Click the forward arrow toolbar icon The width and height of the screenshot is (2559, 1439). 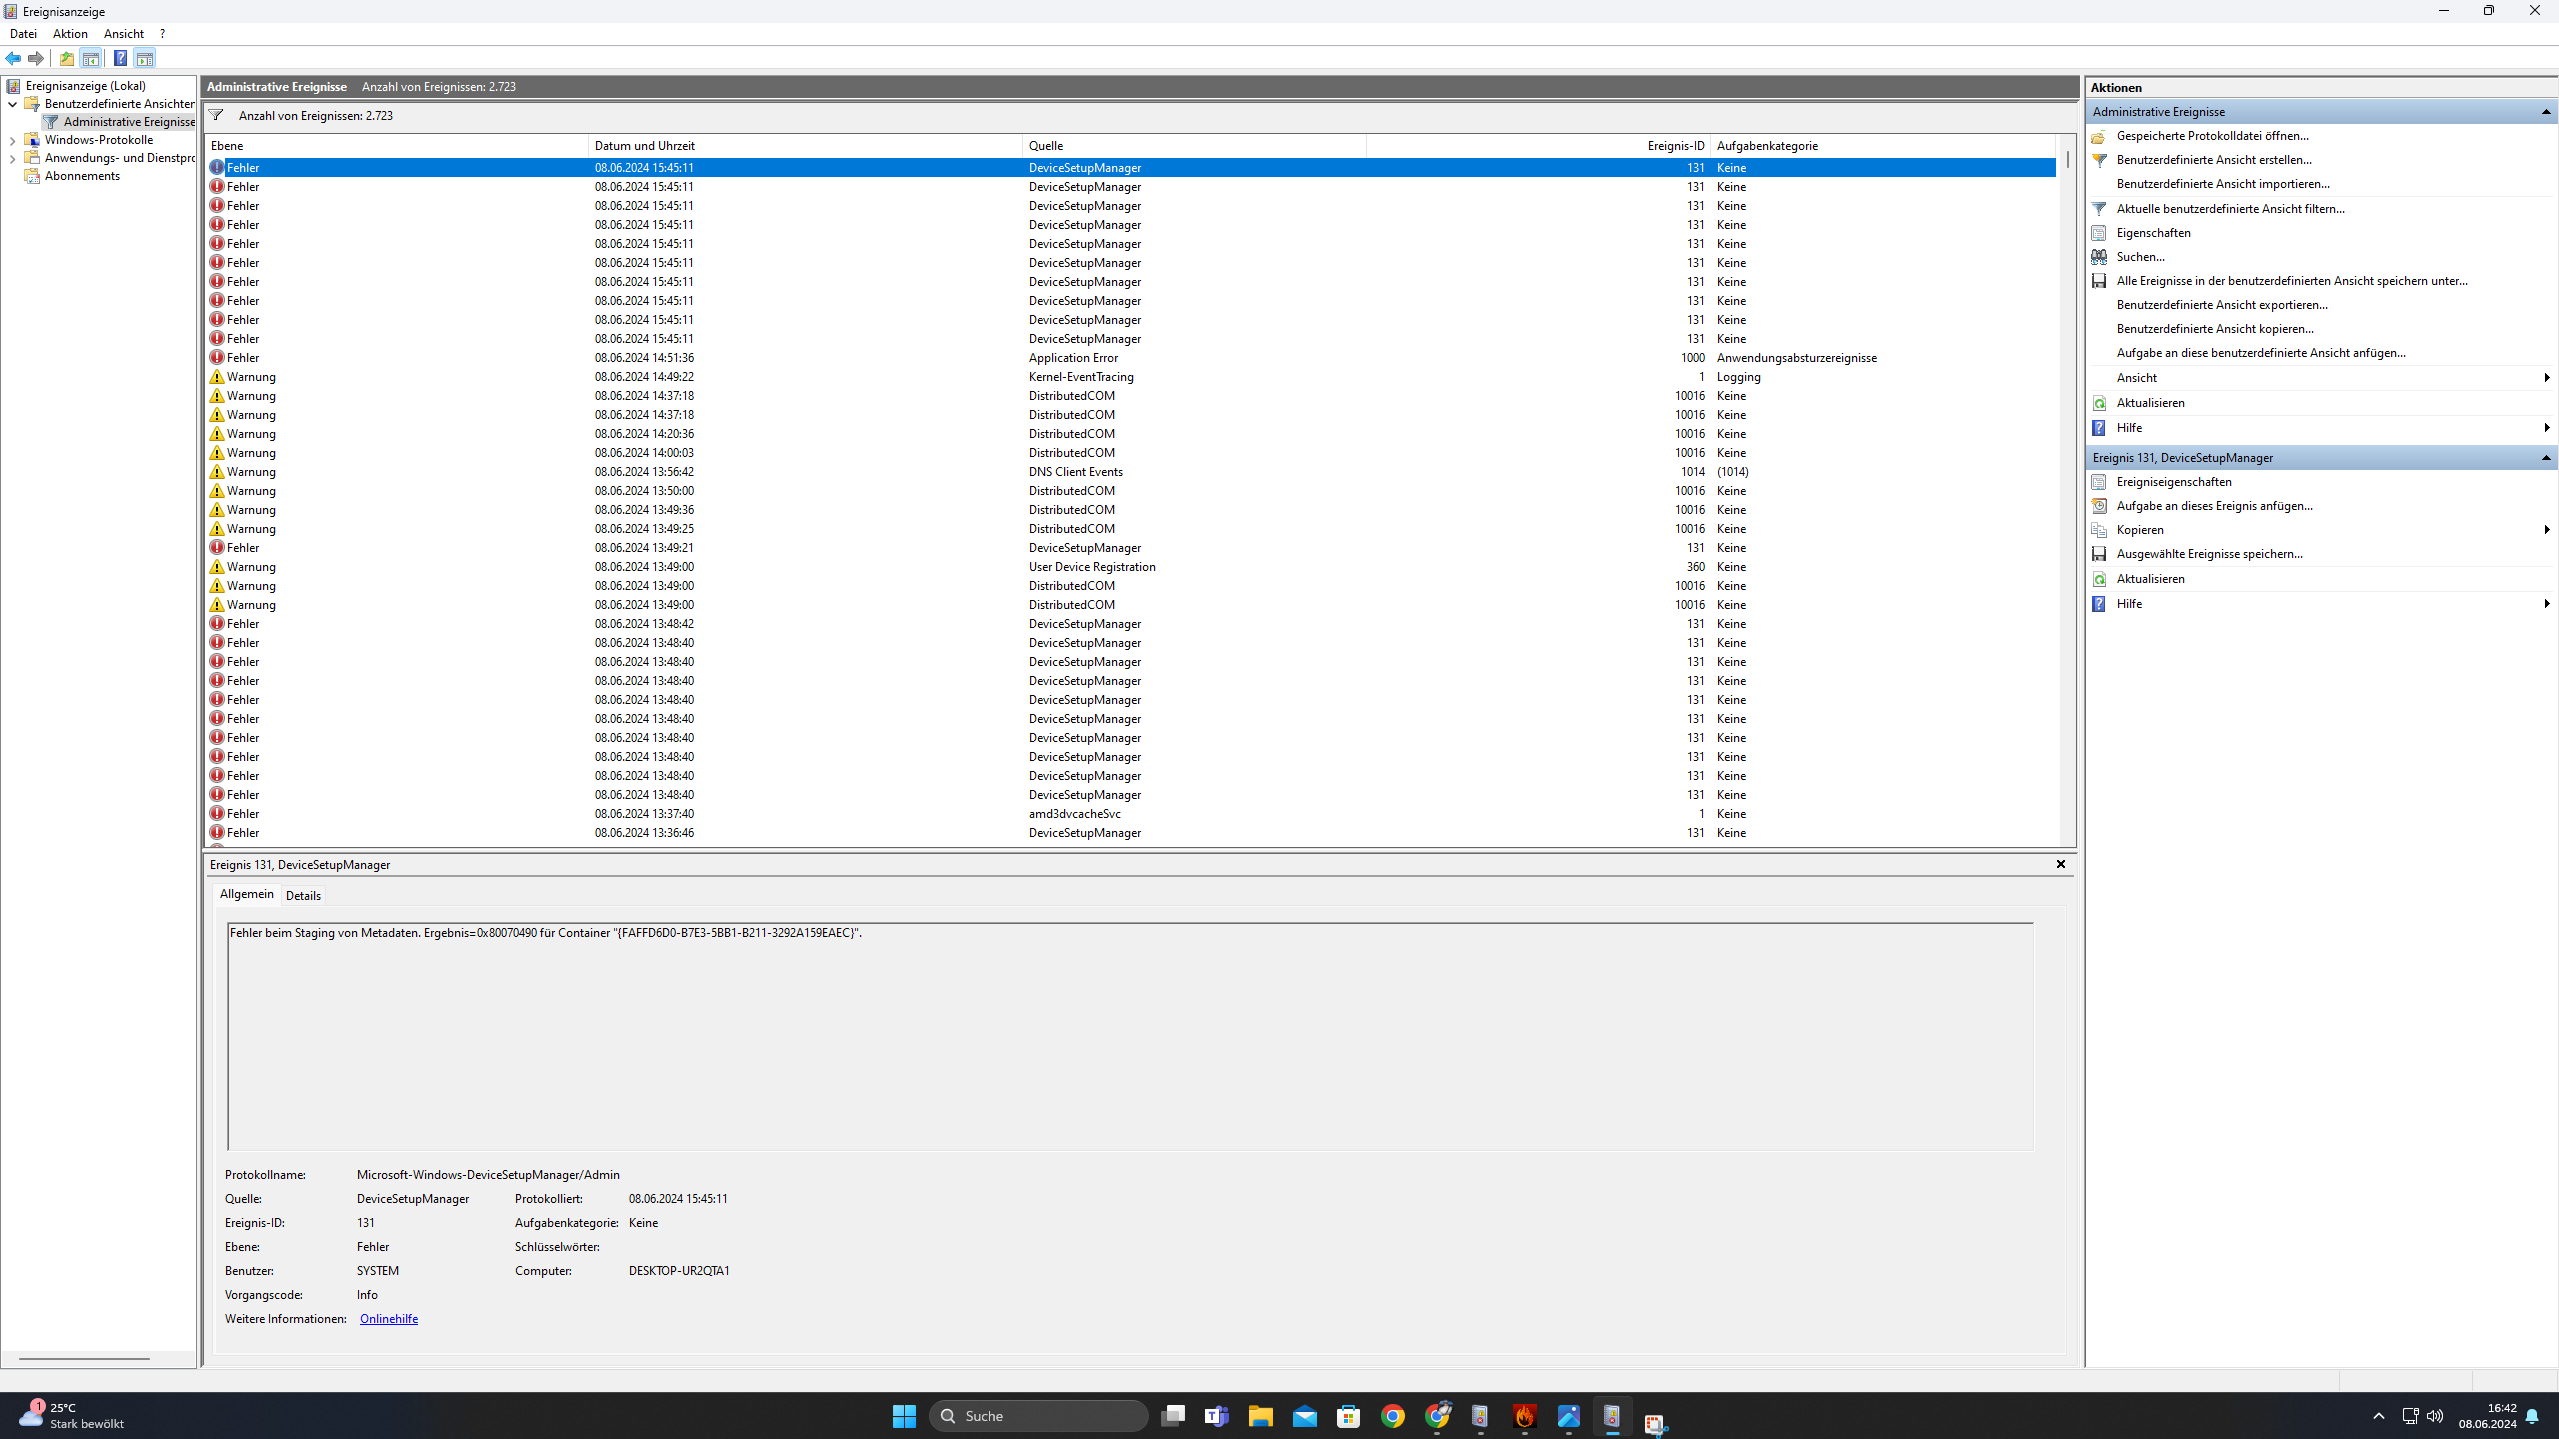[36, 58]
